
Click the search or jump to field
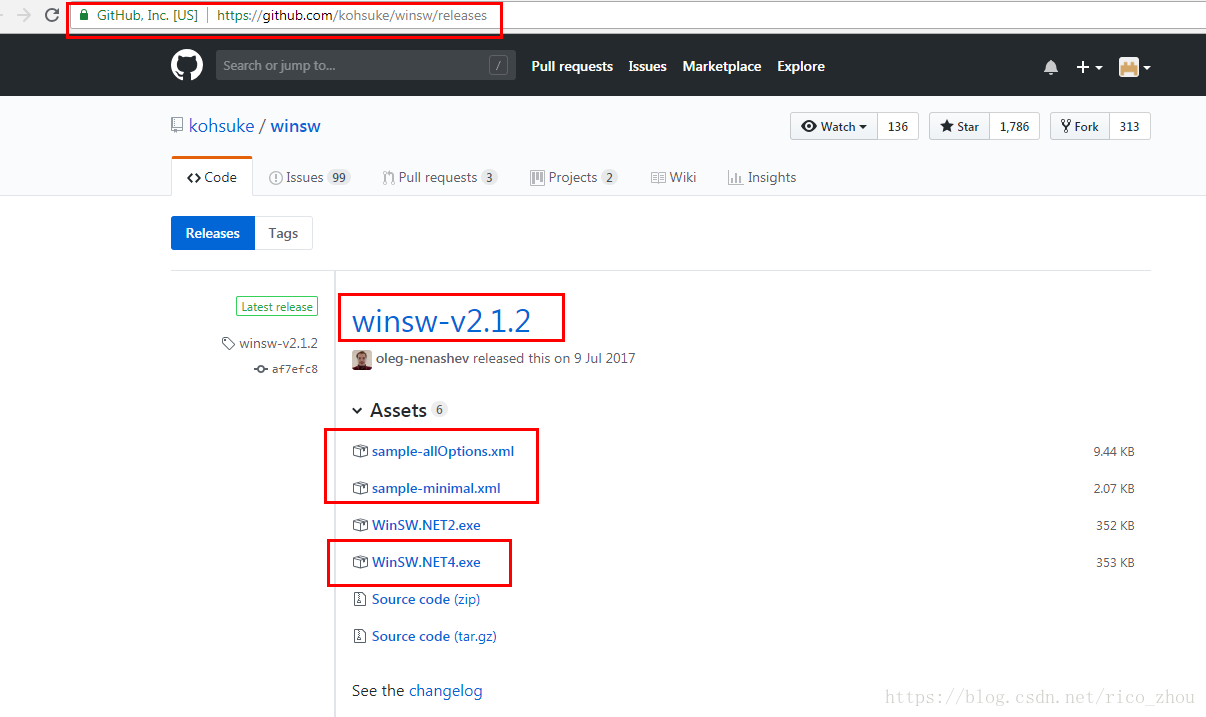(x=365, y=65)
